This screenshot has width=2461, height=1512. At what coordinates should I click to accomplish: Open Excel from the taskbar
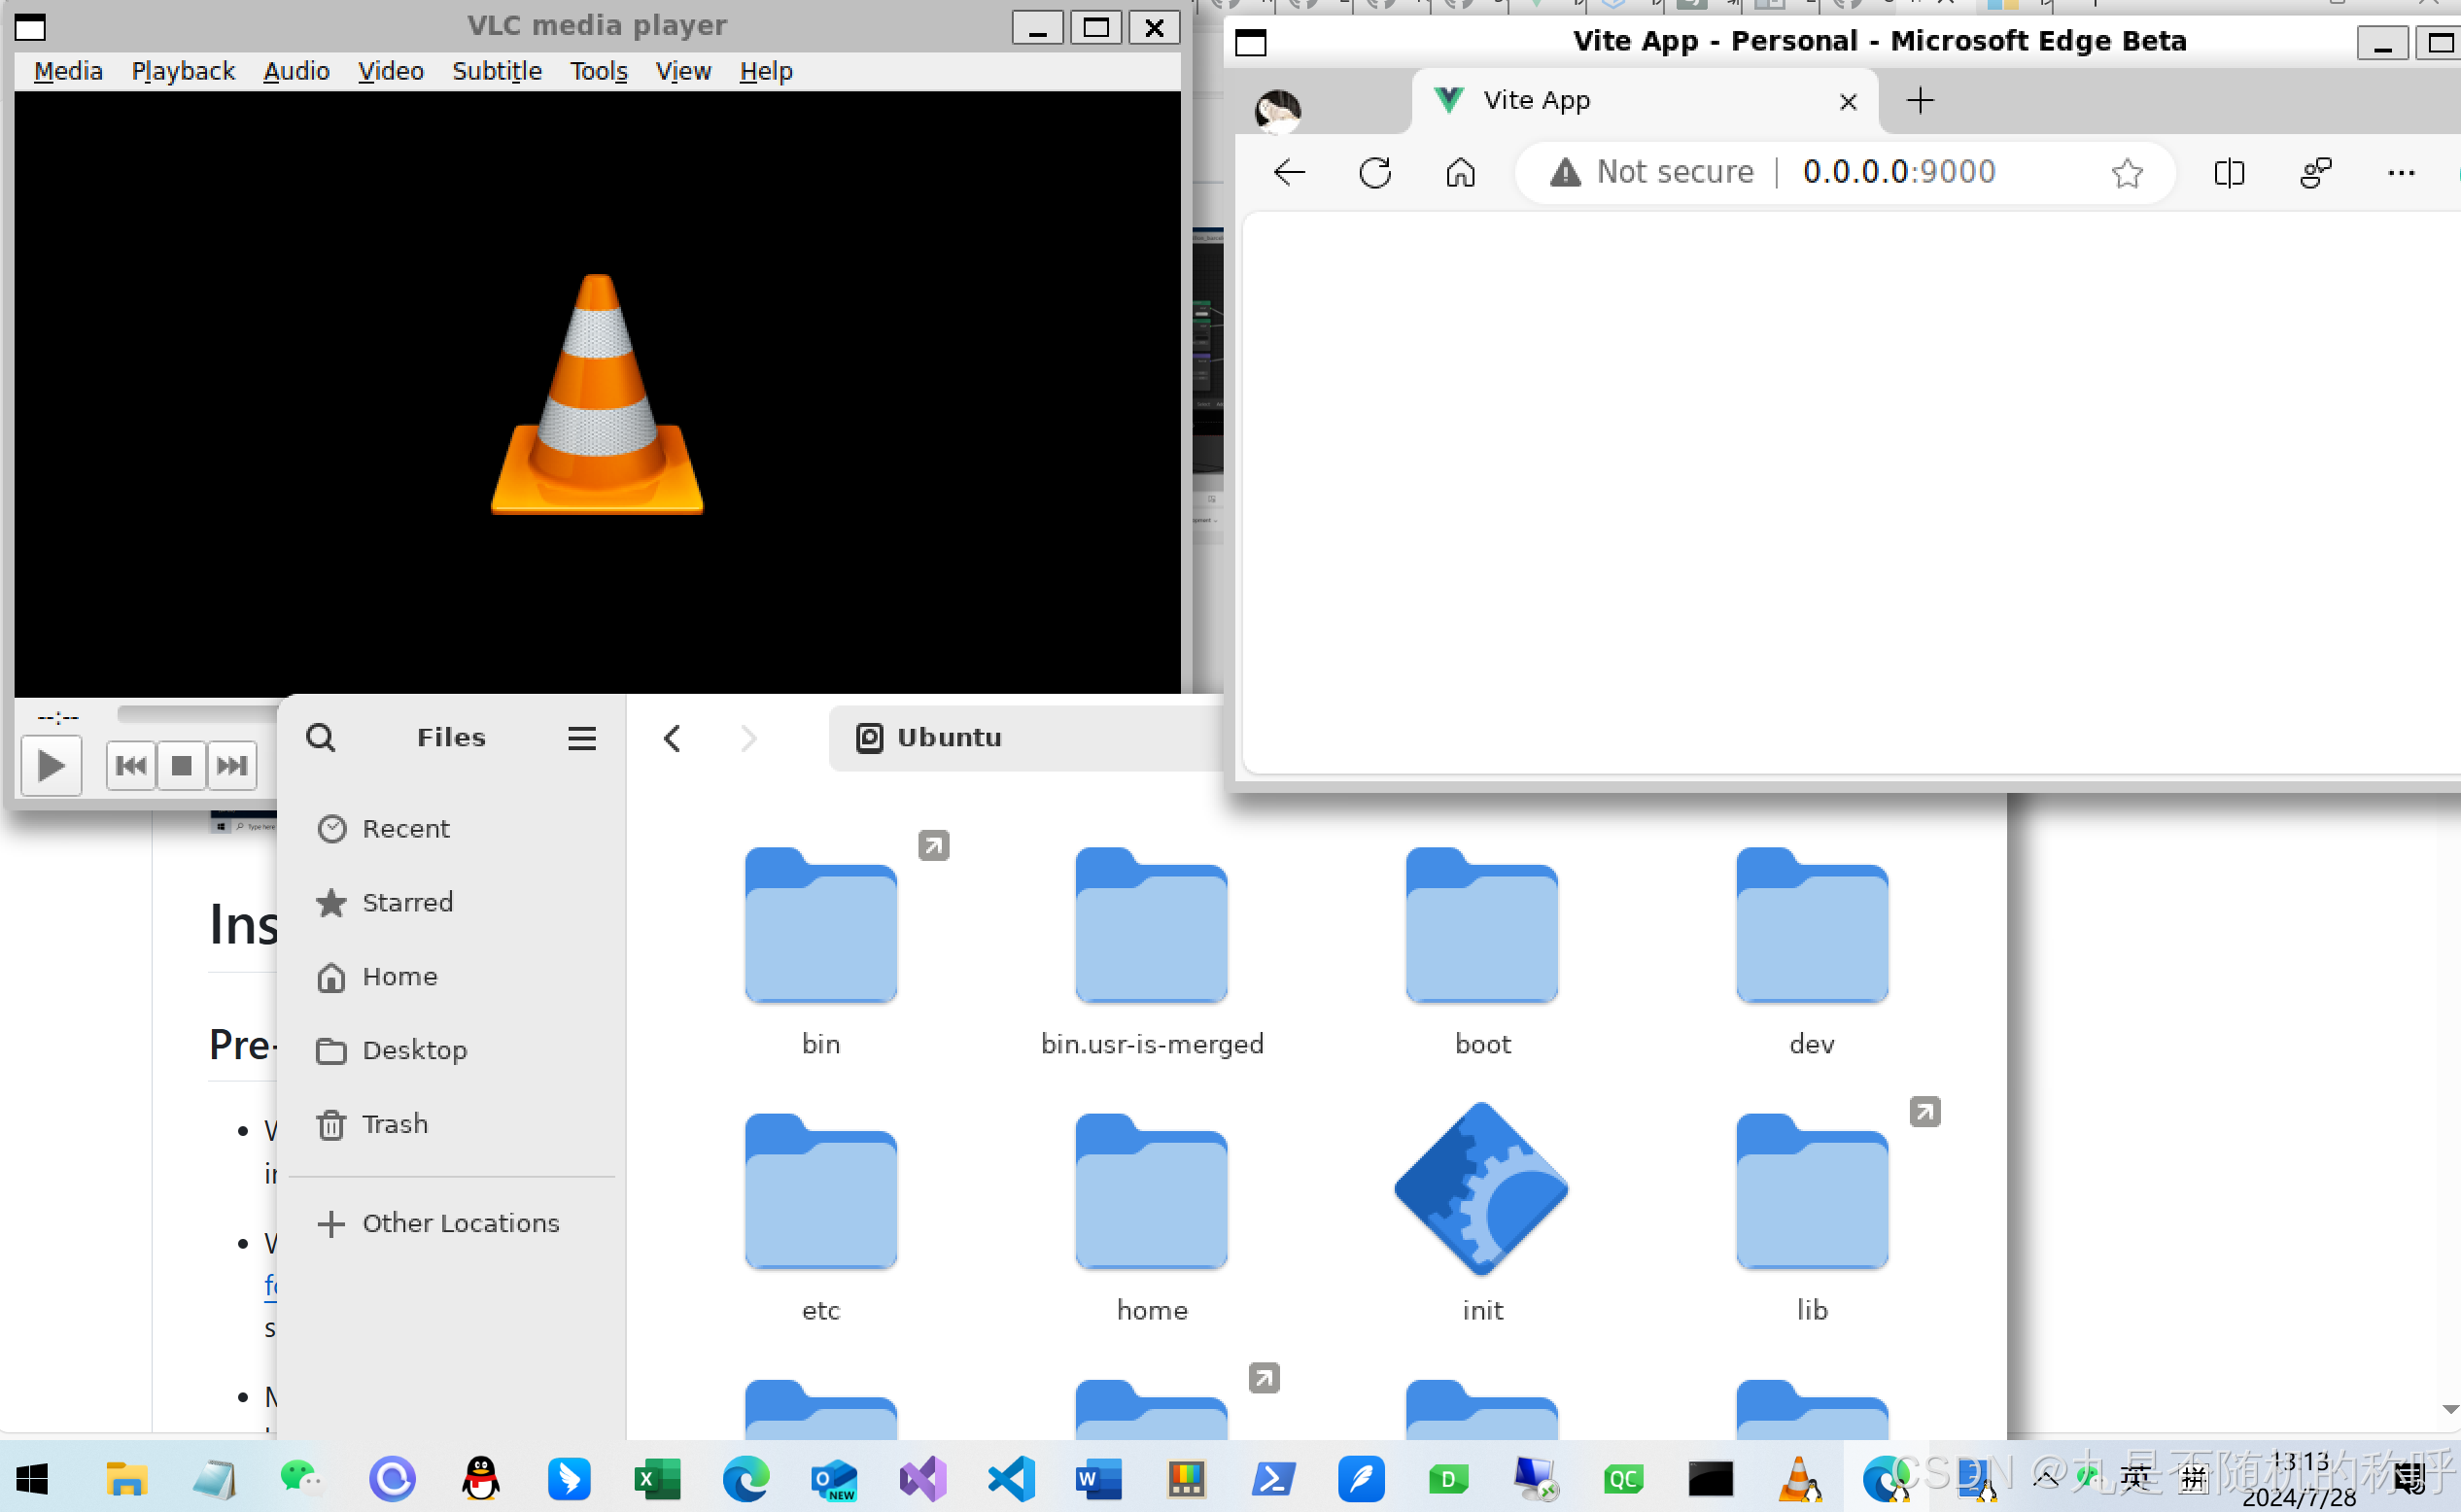click(657, 1478)
